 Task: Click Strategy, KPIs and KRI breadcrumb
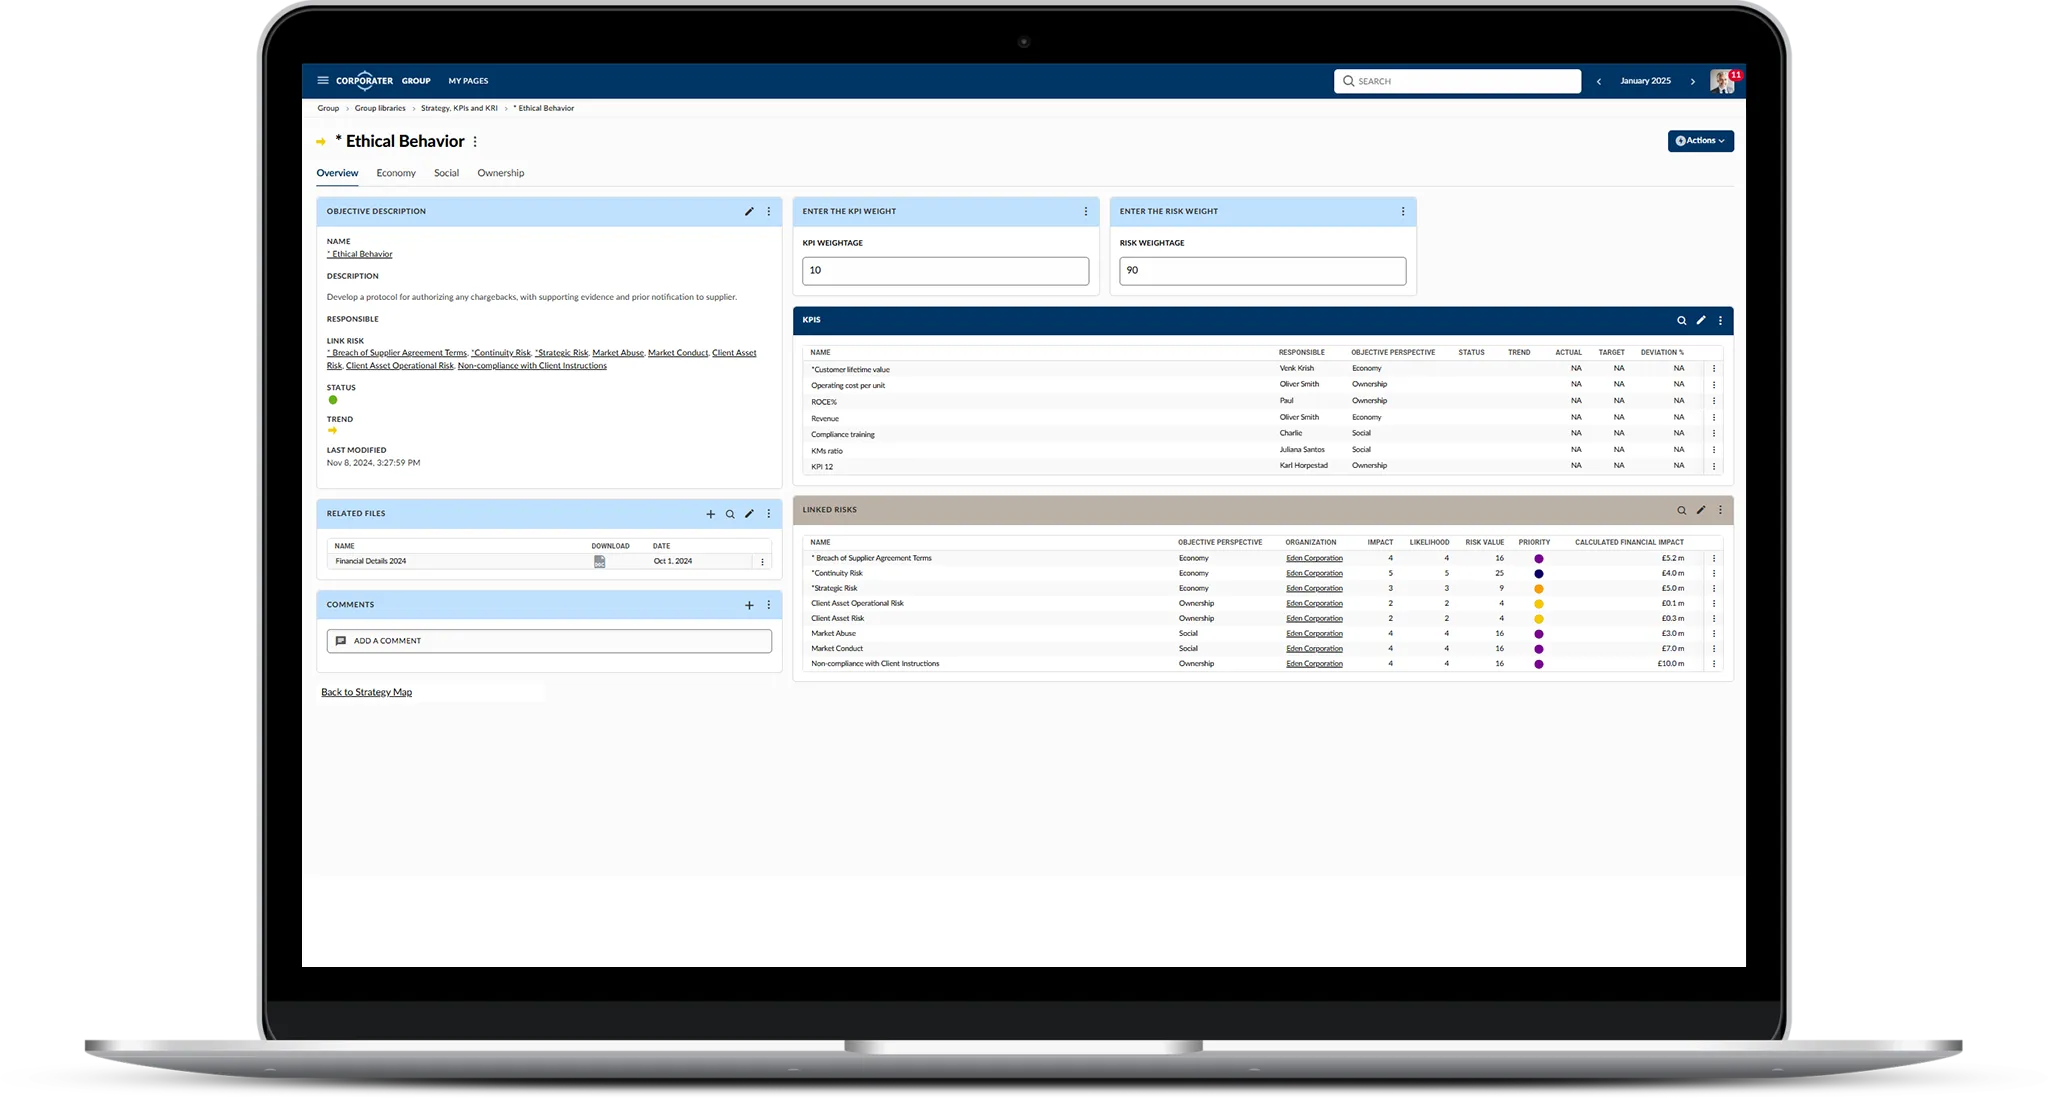459,108
